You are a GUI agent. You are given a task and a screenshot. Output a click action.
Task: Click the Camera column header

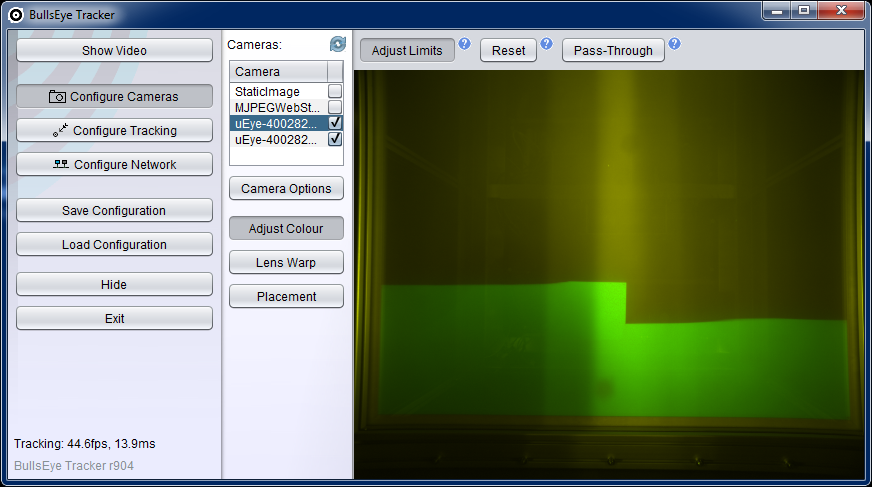279,72
